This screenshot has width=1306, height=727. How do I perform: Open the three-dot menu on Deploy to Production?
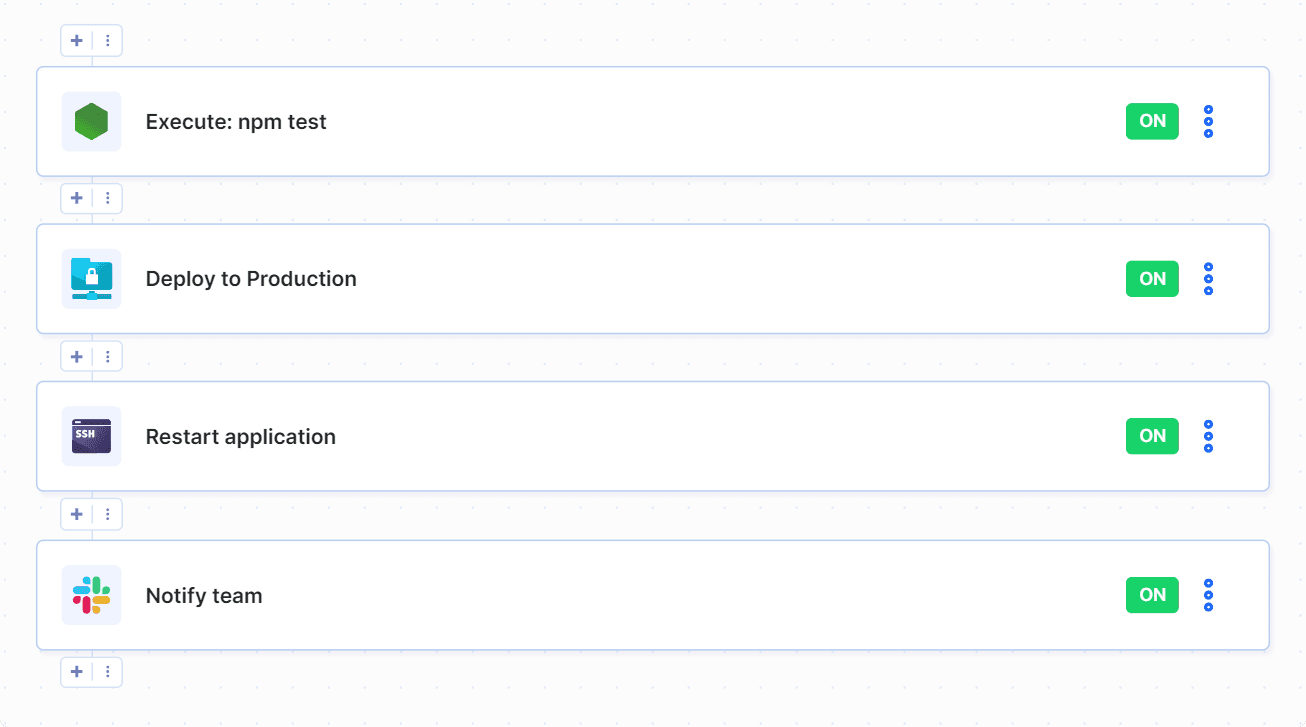tap(1208, 279)
